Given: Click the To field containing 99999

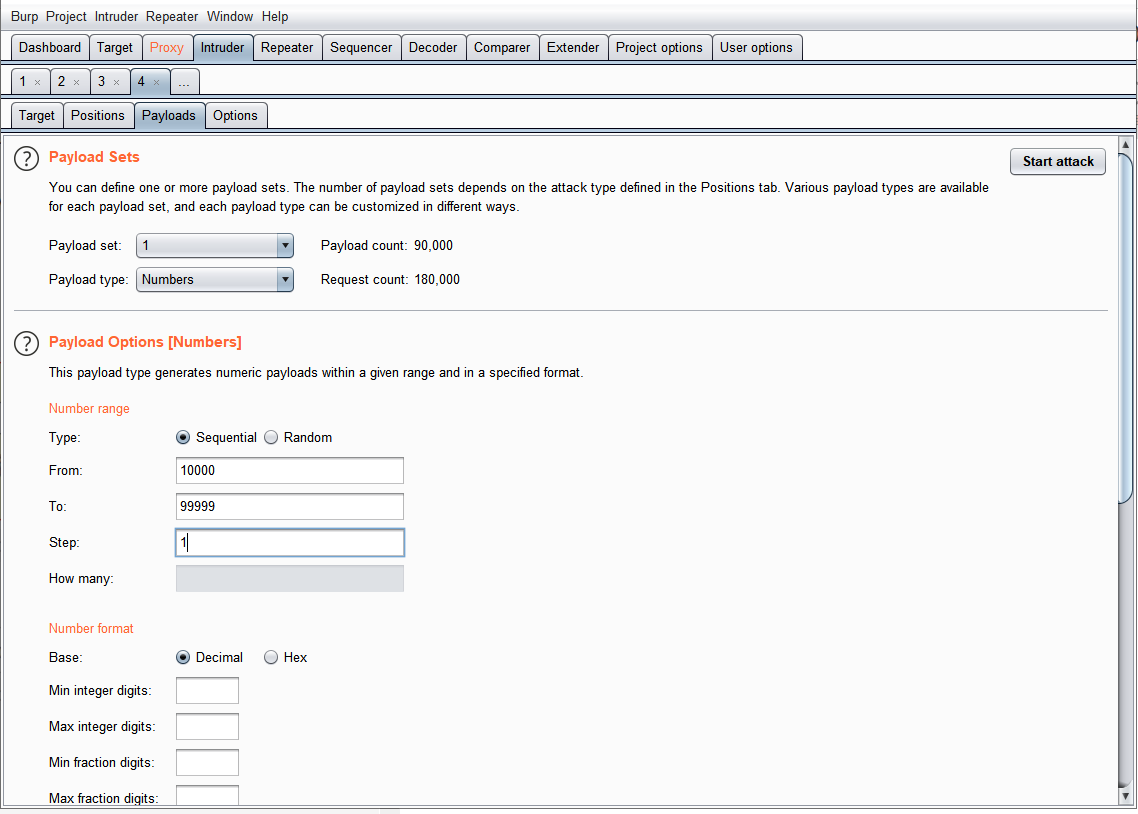Looking at the screenshot, I should pos(290,507).
